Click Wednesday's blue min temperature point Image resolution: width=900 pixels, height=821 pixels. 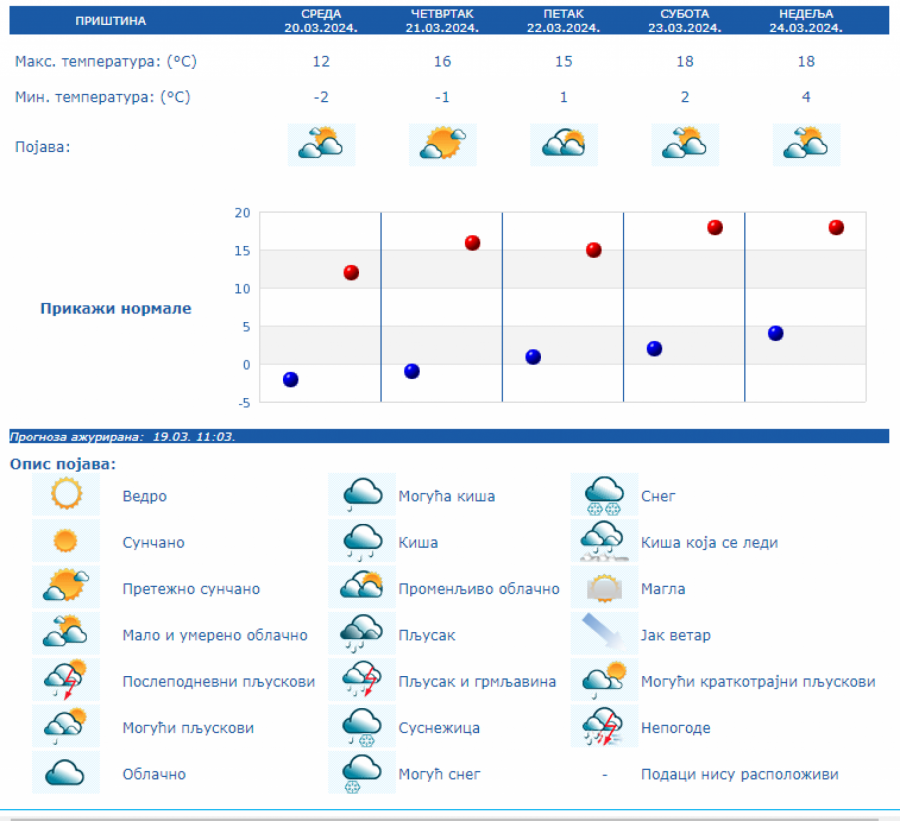(x=291, y=379)
